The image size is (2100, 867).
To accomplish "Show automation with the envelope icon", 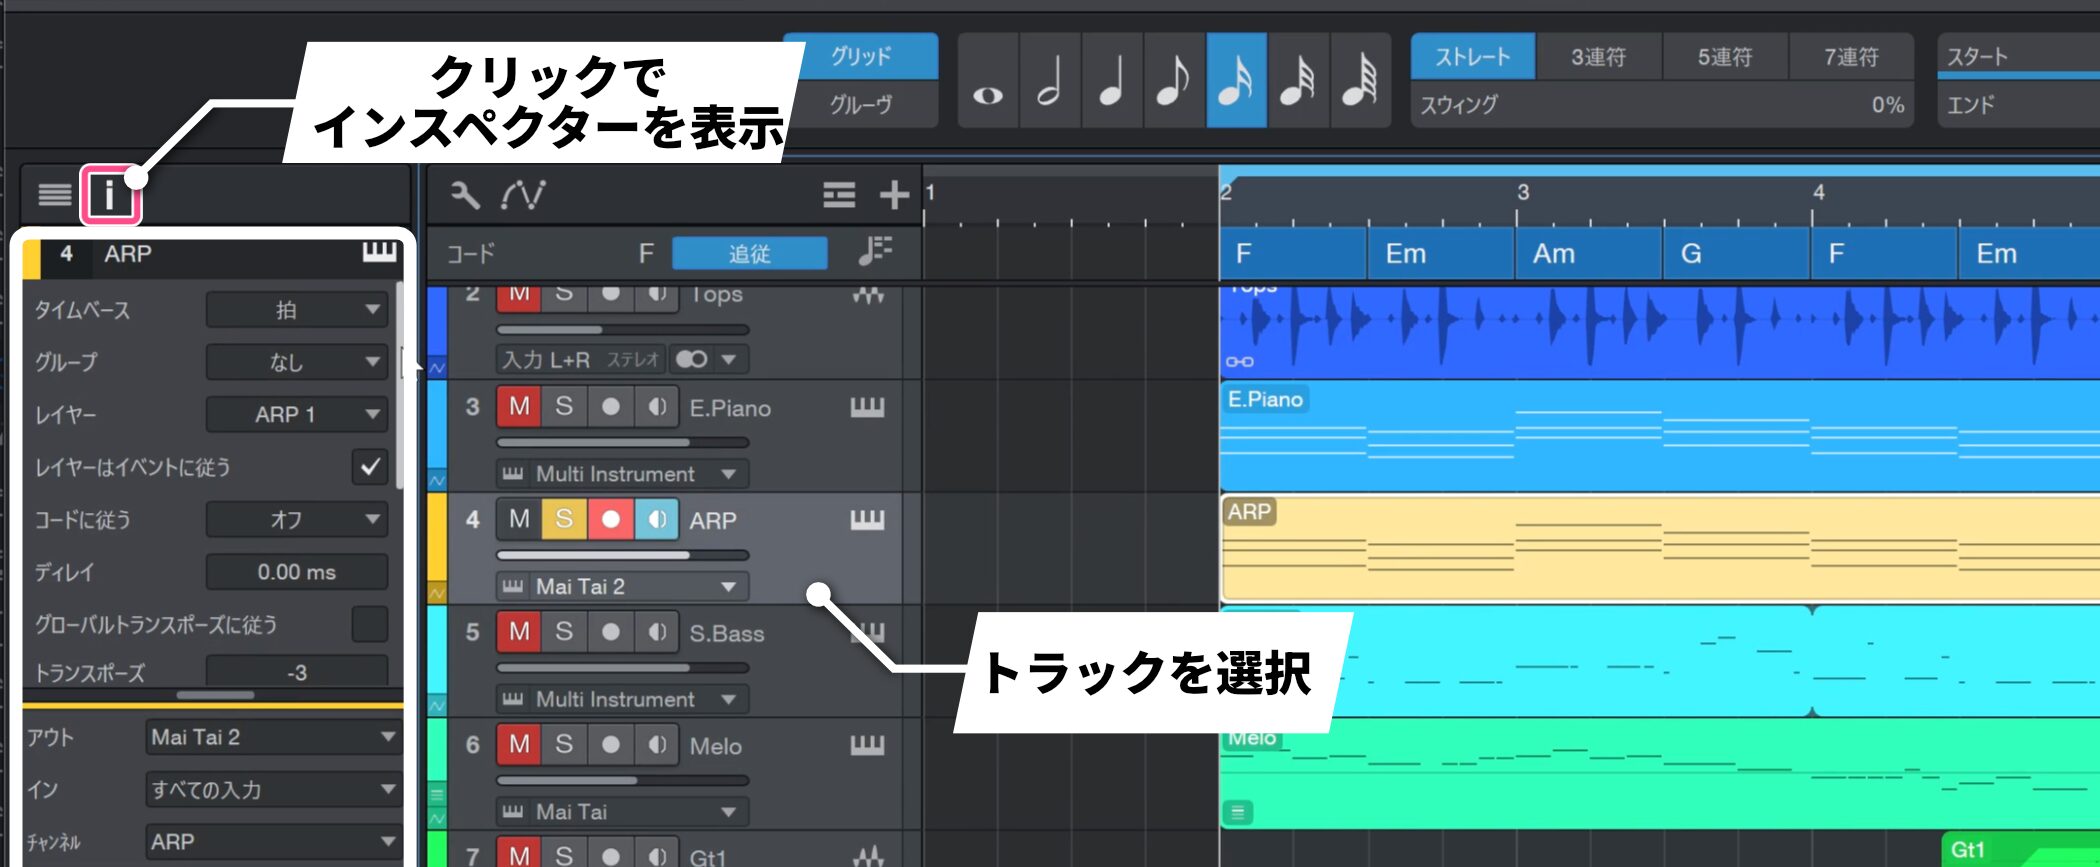I will coord(523,195).
